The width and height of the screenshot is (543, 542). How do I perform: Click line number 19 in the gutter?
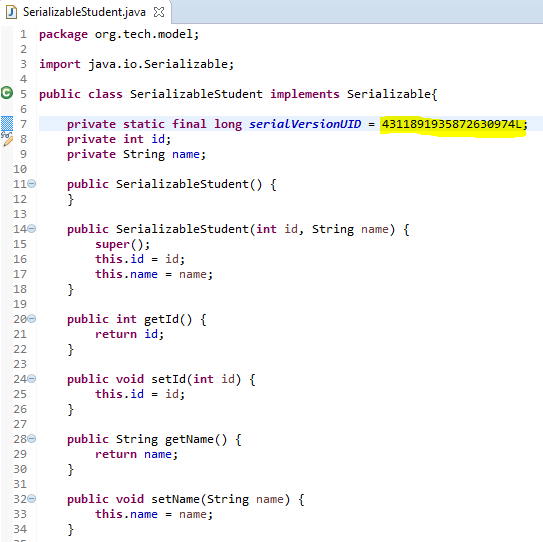pos(20,304)
